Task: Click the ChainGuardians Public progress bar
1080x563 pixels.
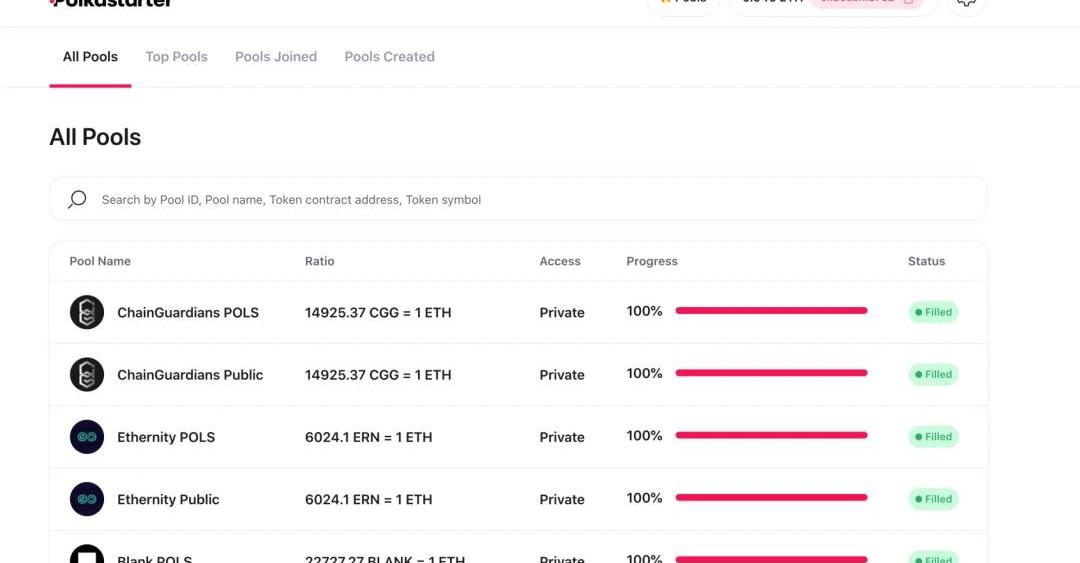Action: [x=771, y=373]
